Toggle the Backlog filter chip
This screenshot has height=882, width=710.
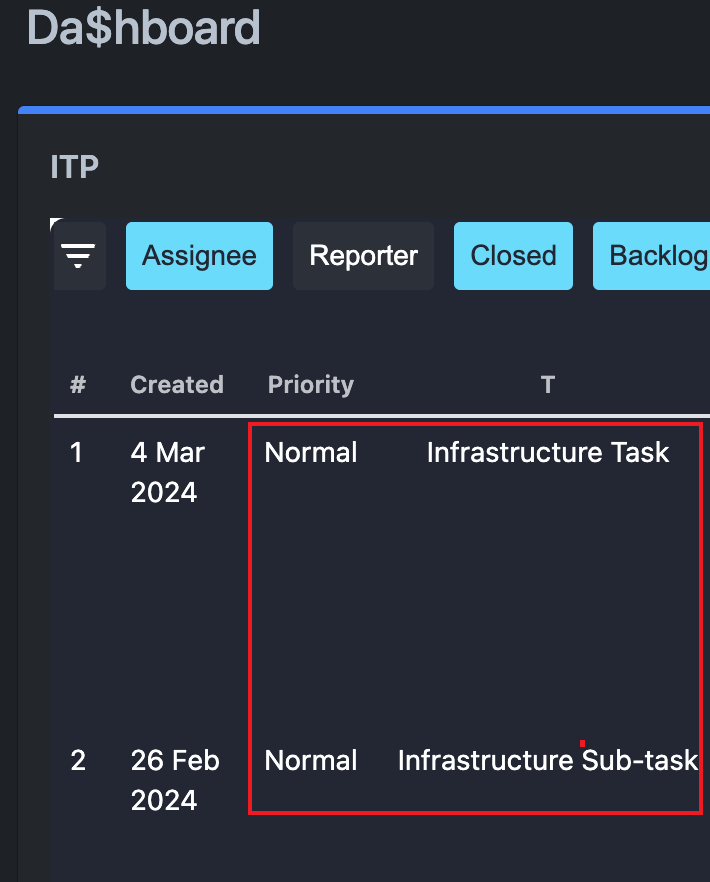663,256
